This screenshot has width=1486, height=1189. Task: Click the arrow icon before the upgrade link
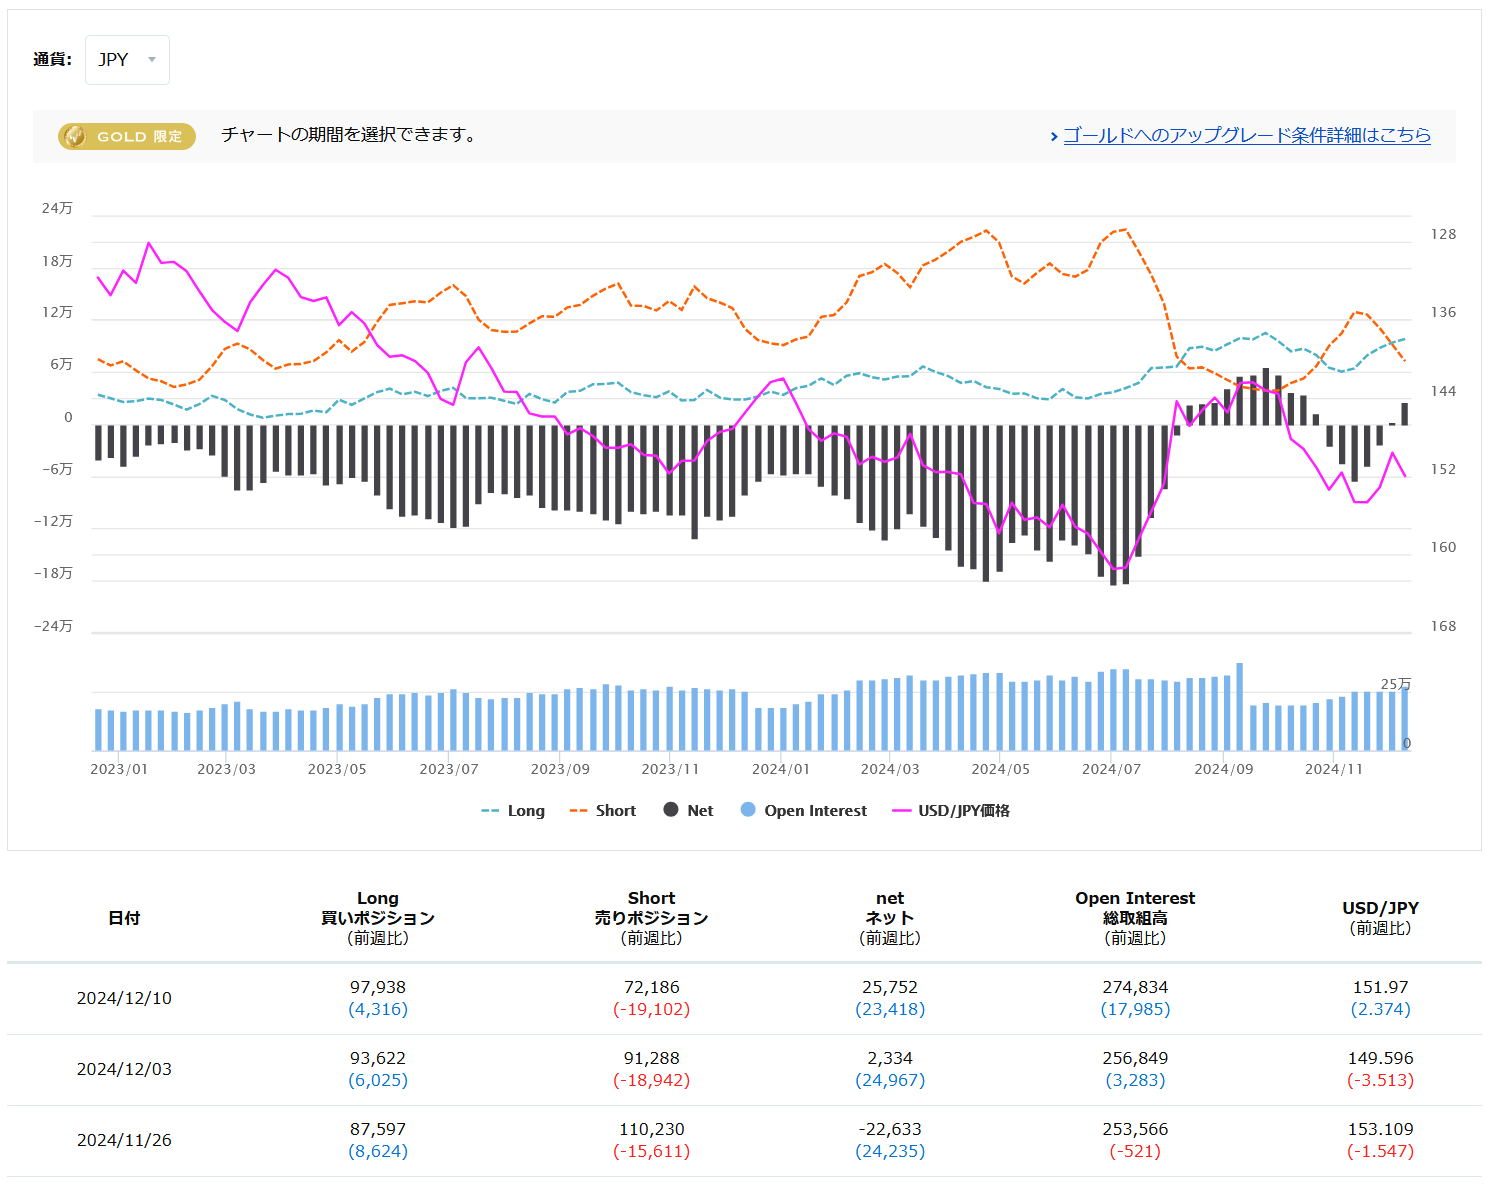tap(1054, 136)
